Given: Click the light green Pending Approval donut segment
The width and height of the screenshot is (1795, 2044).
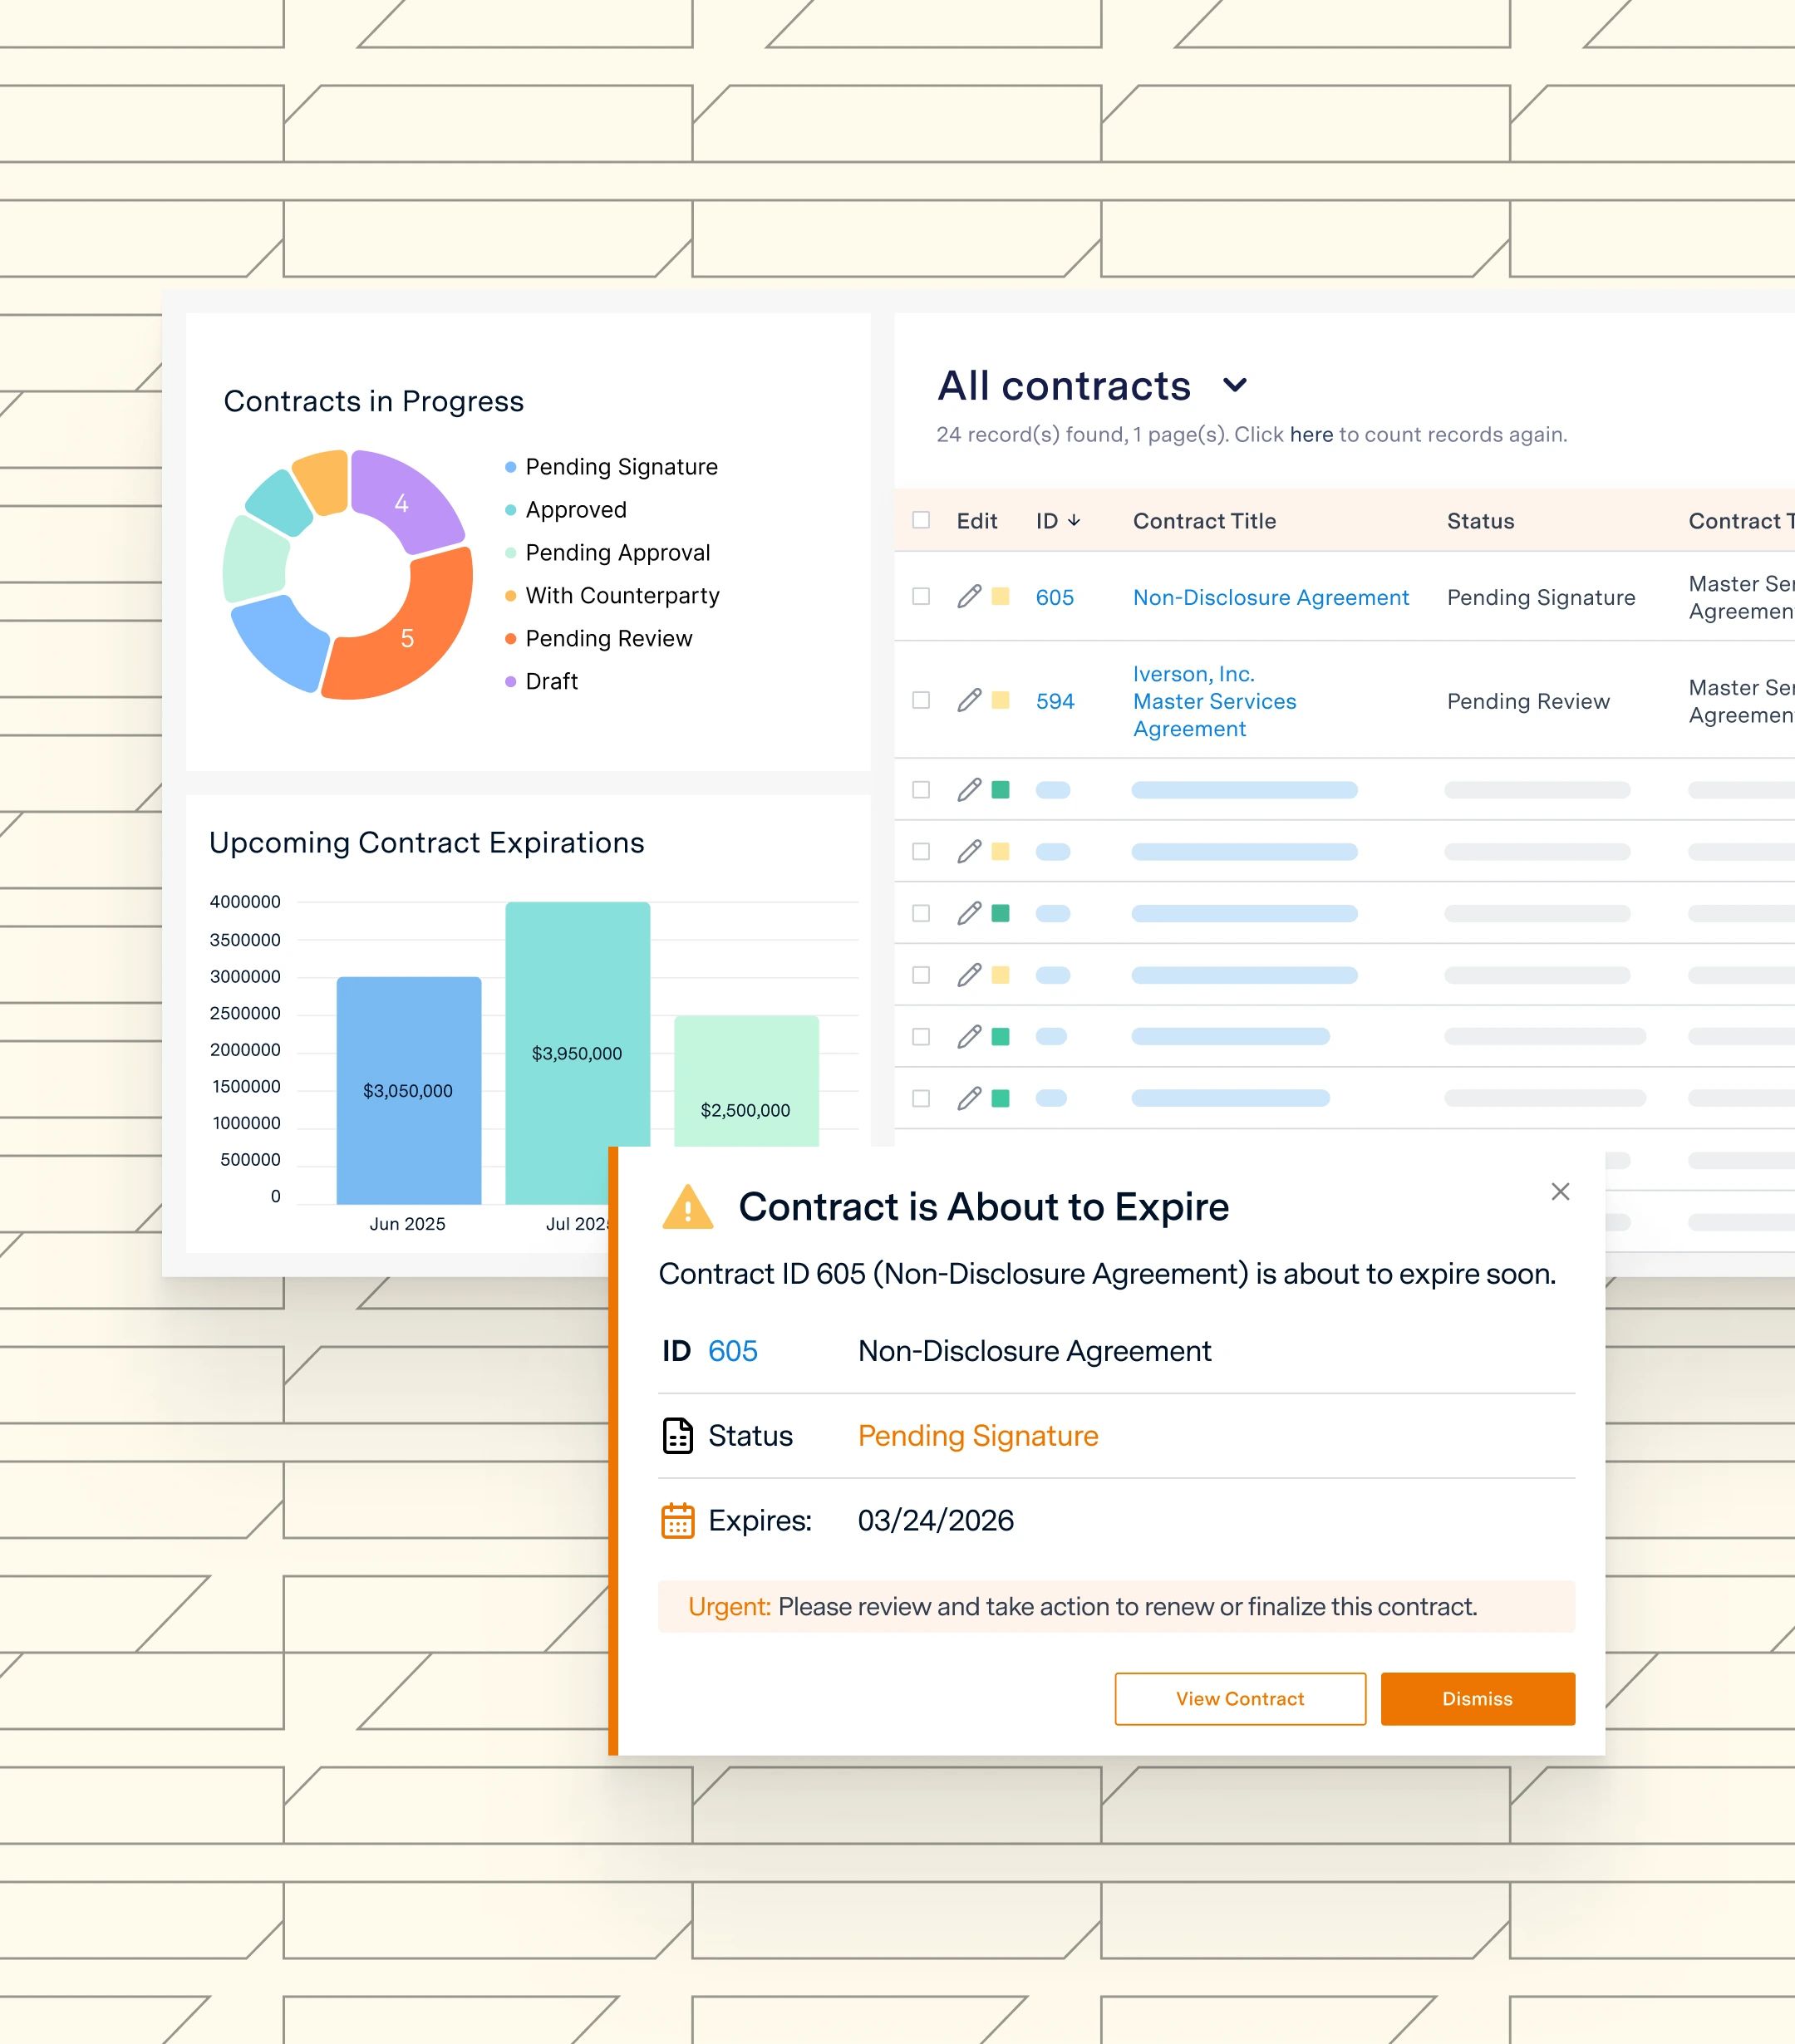Looking at the screenshot, I should click(255, 558).
